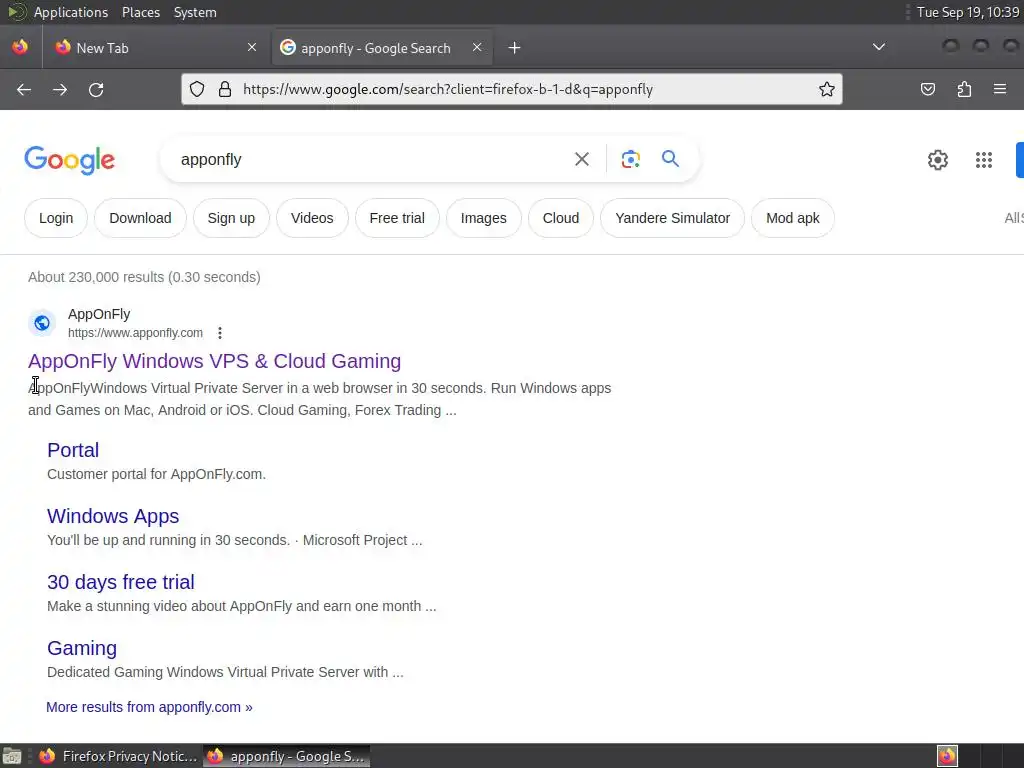Screen dimensions: 1024x768
Task: Filter results by Sign up chip
Action: click(231, 218)
